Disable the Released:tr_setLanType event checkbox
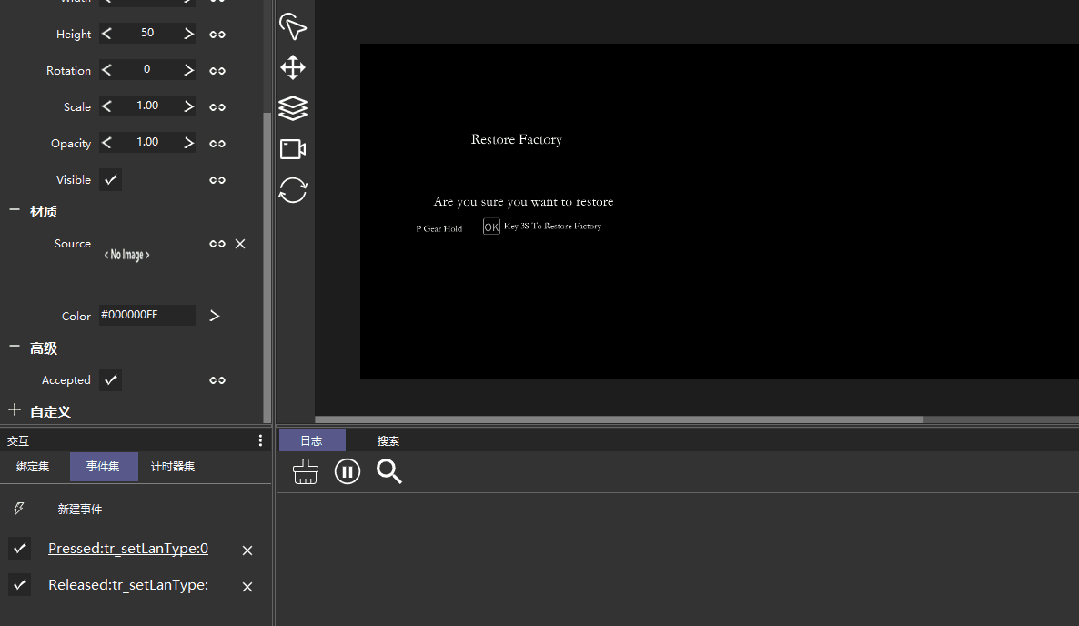This screenshot has width=1079, height=626. [19, 585]
